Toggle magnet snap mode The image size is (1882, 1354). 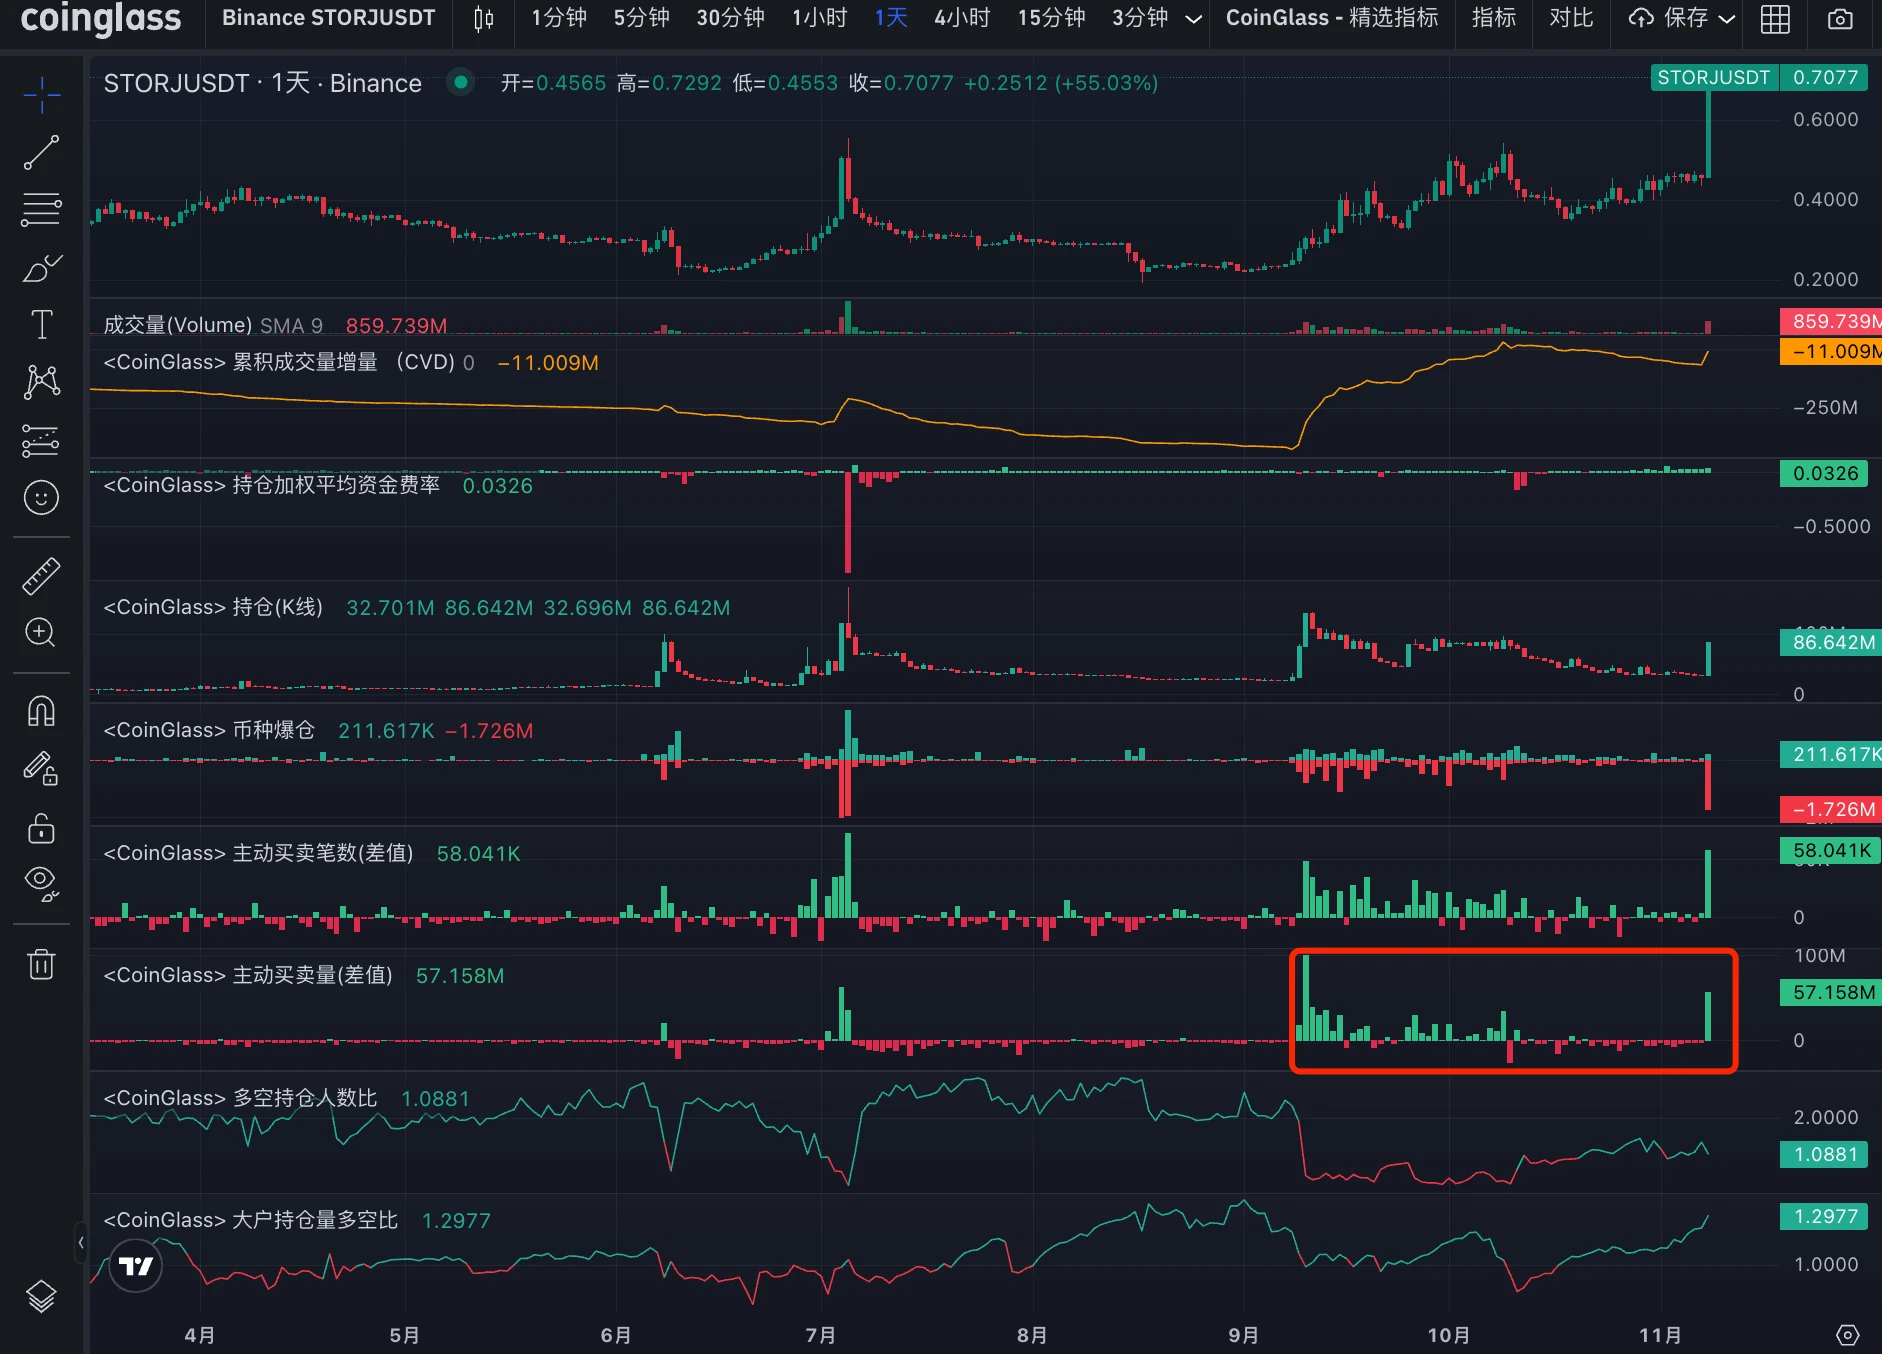pyautogui.click(x=41, y=710)
